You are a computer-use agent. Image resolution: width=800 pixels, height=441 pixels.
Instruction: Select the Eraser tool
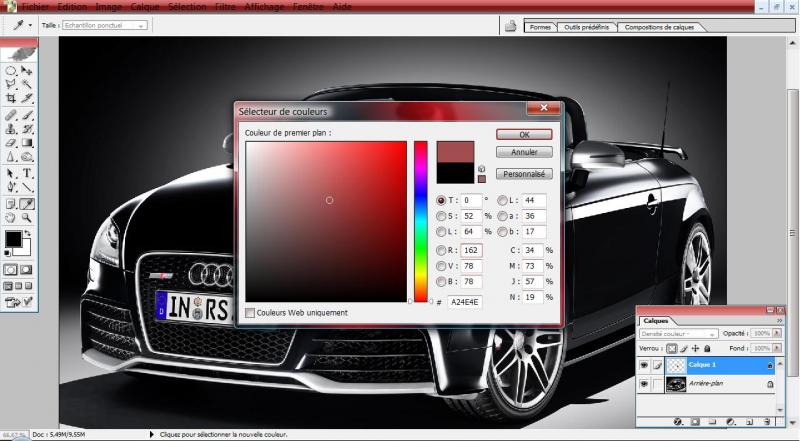click(x=11, y=143)
